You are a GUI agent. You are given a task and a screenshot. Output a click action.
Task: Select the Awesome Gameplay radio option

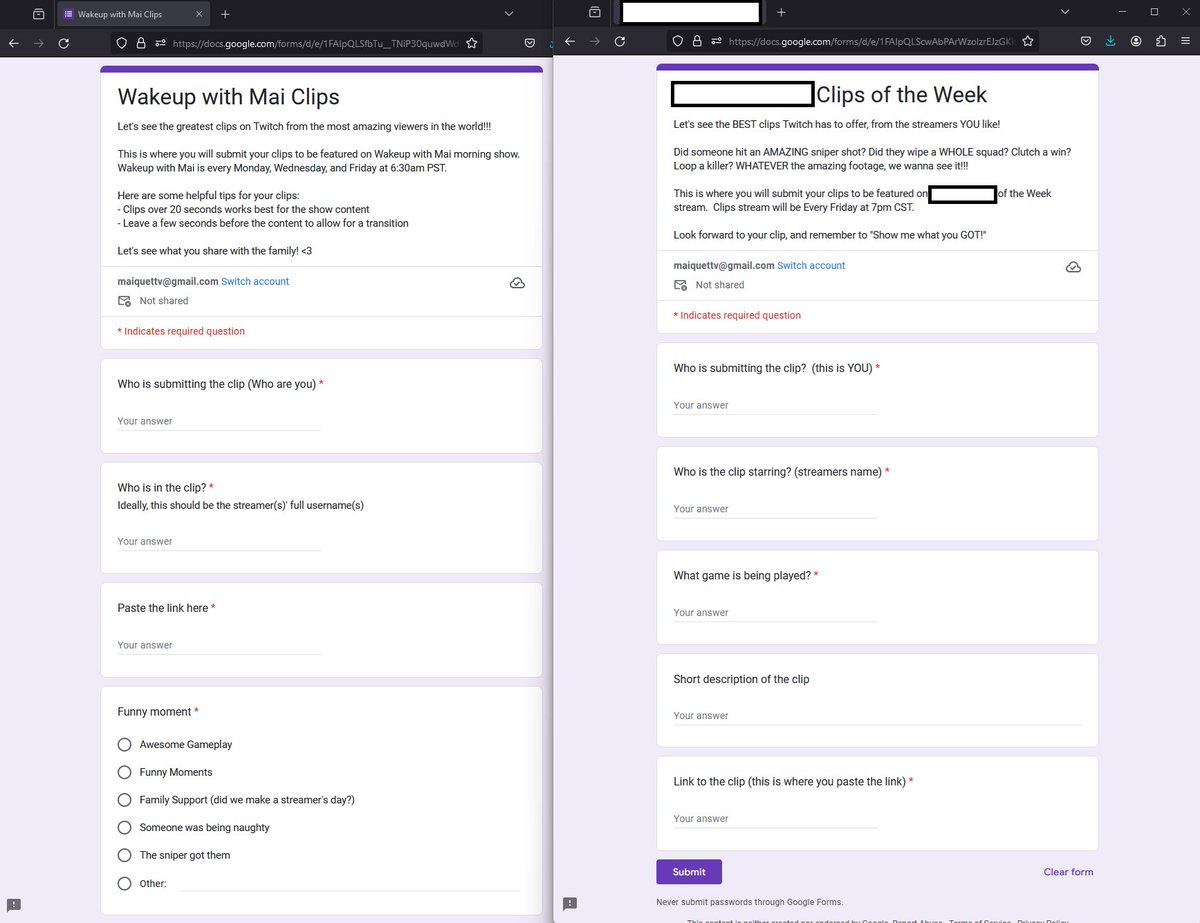[x=124, y=744]
